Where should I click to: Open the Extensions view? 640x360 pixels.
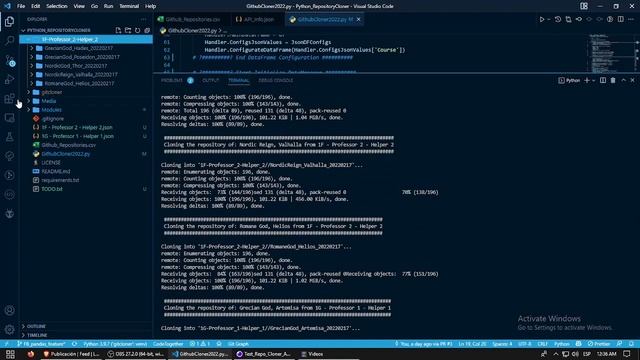coord(9,98)
